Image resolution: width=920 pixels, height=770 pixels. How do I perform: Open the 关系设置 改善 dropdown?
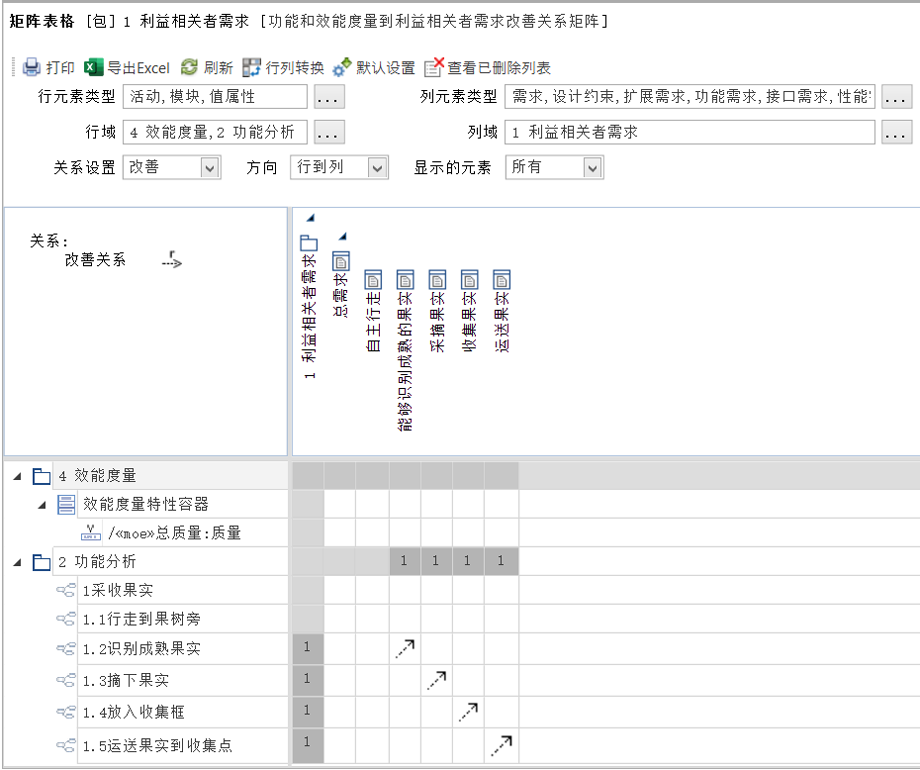[210, 168]
